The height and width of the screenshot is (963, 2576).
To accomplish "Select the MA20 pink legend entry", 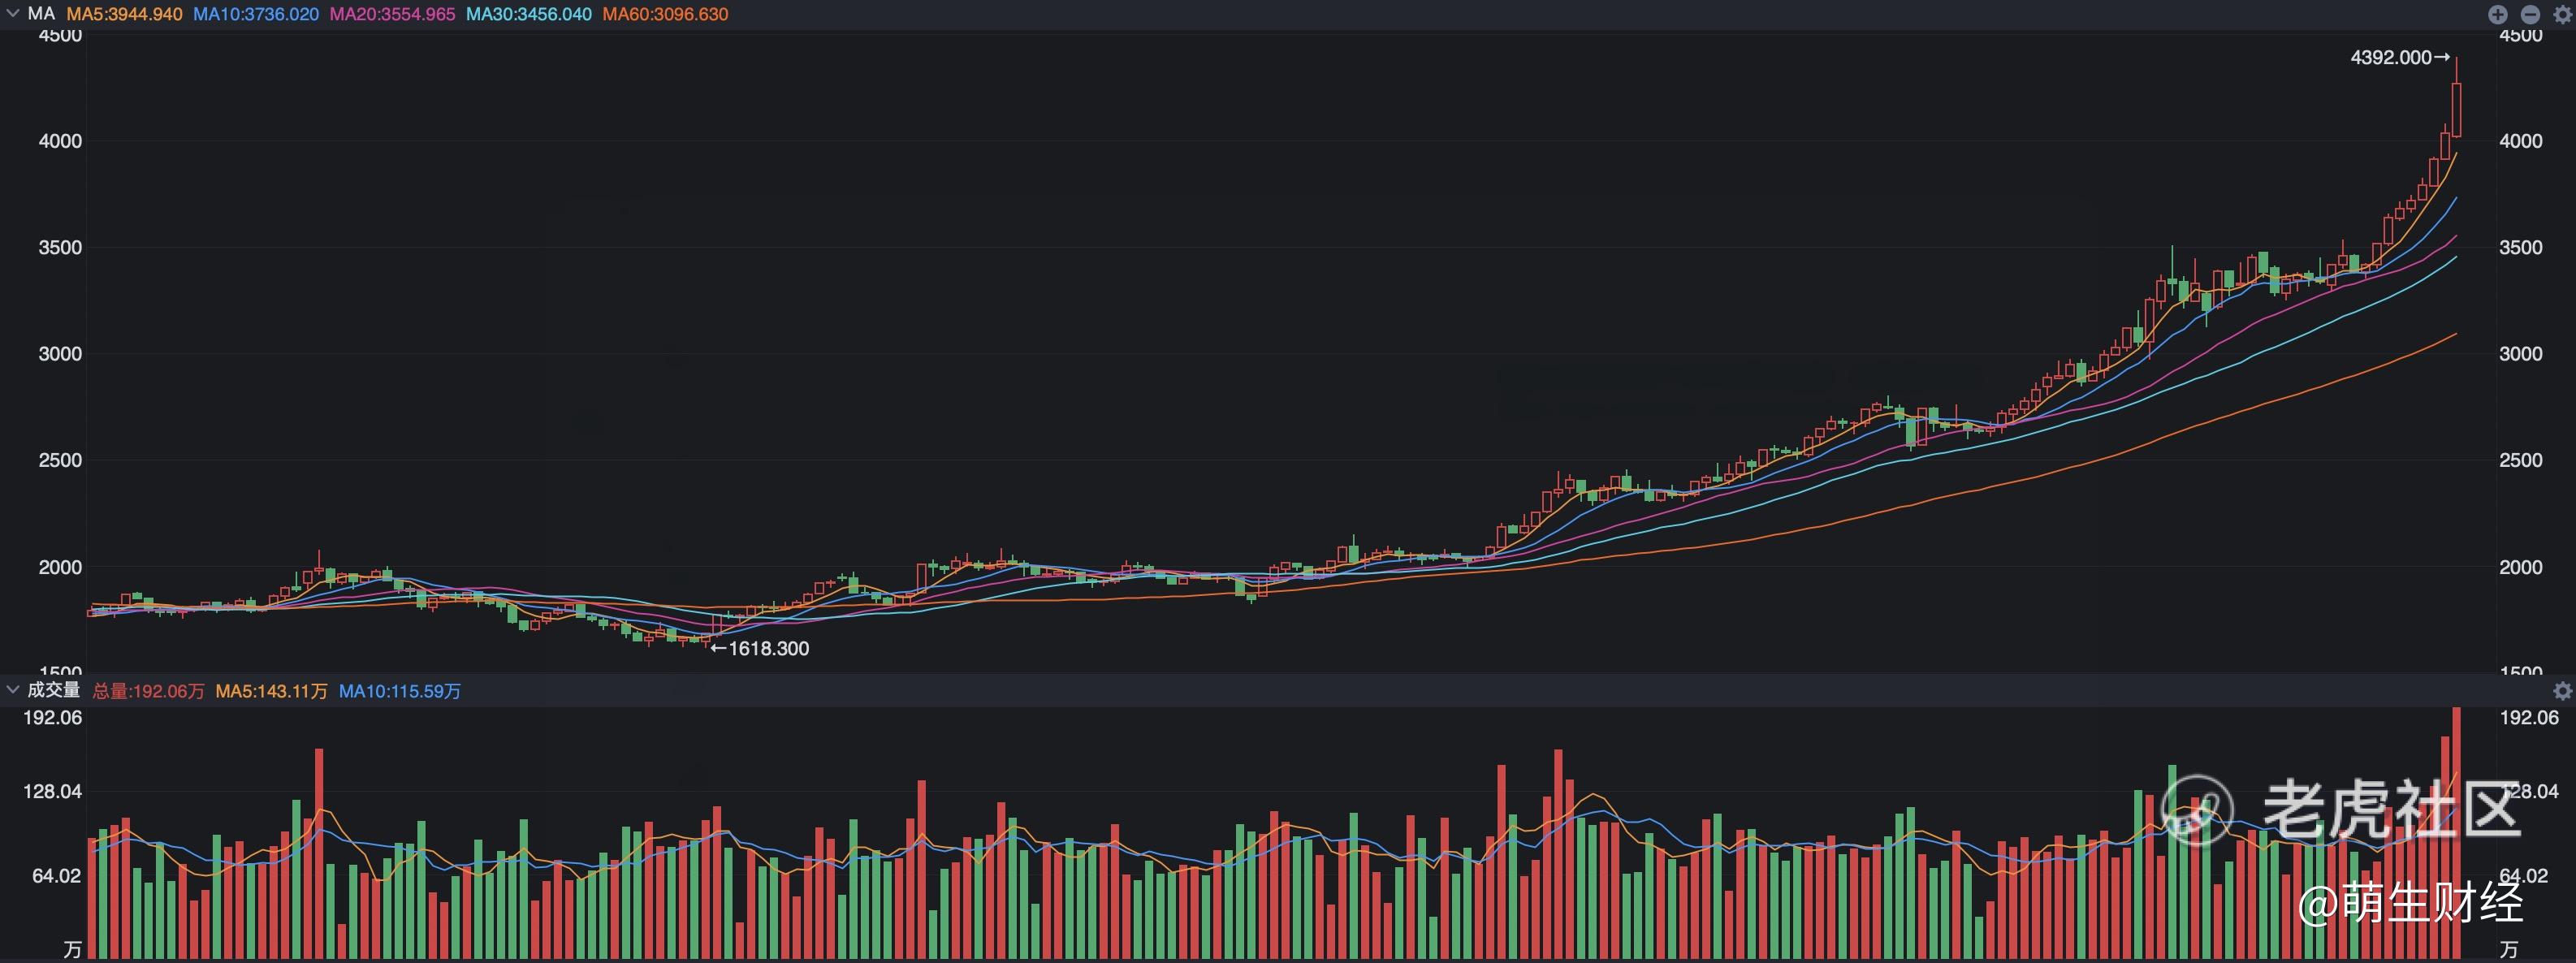I will pyautogui.click(x=392, y=14).
